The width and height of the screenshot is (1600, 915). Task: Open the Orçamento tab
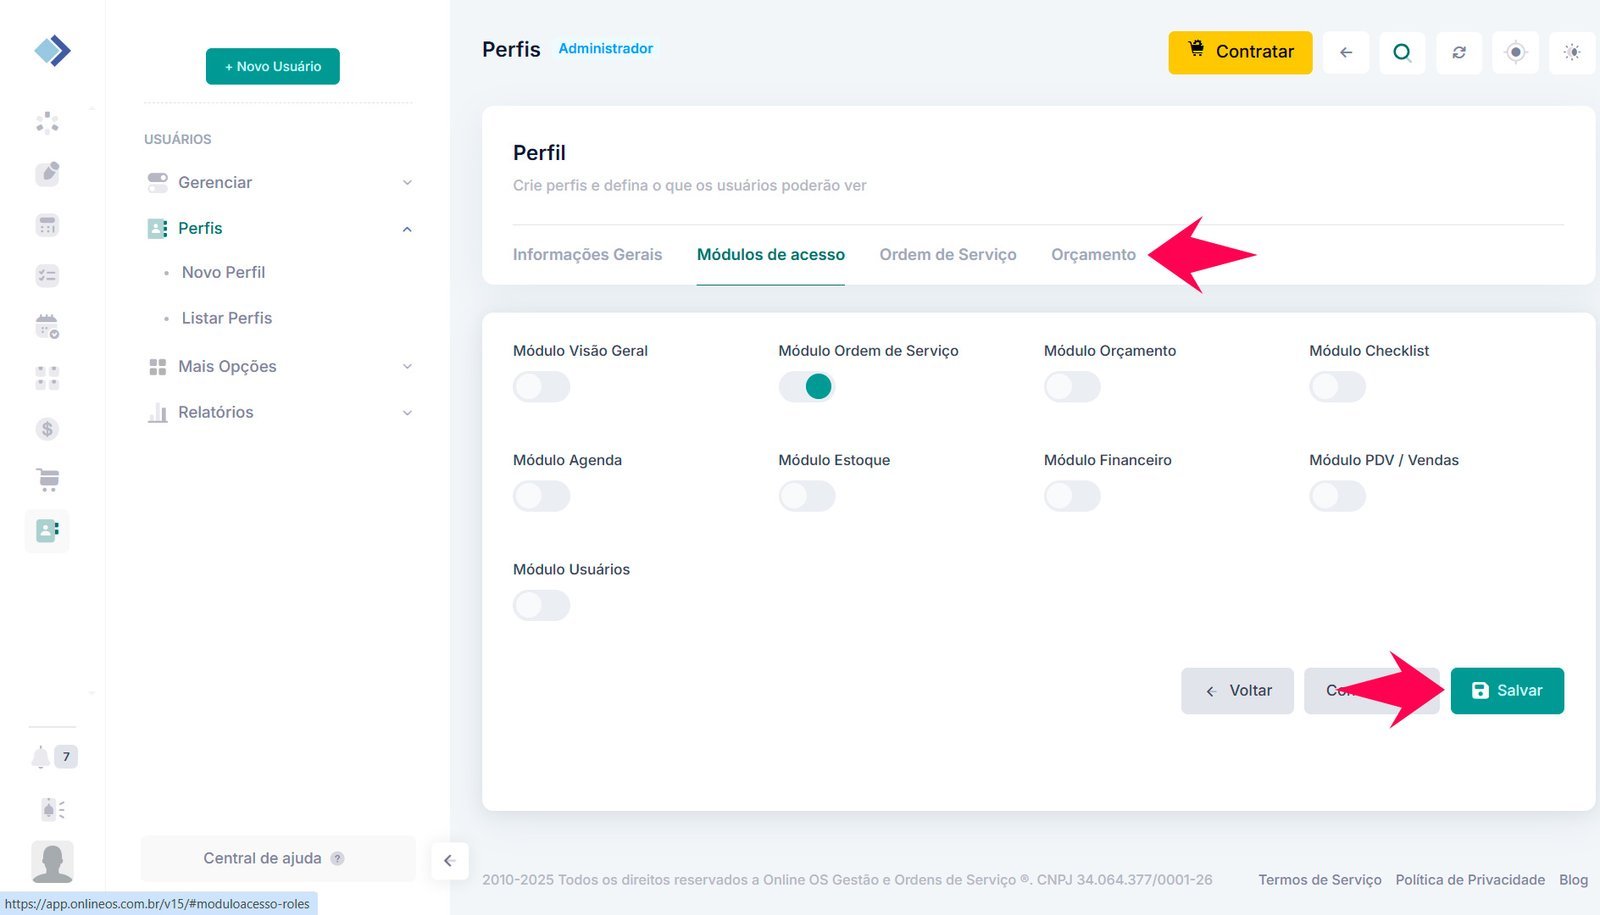1093,255
